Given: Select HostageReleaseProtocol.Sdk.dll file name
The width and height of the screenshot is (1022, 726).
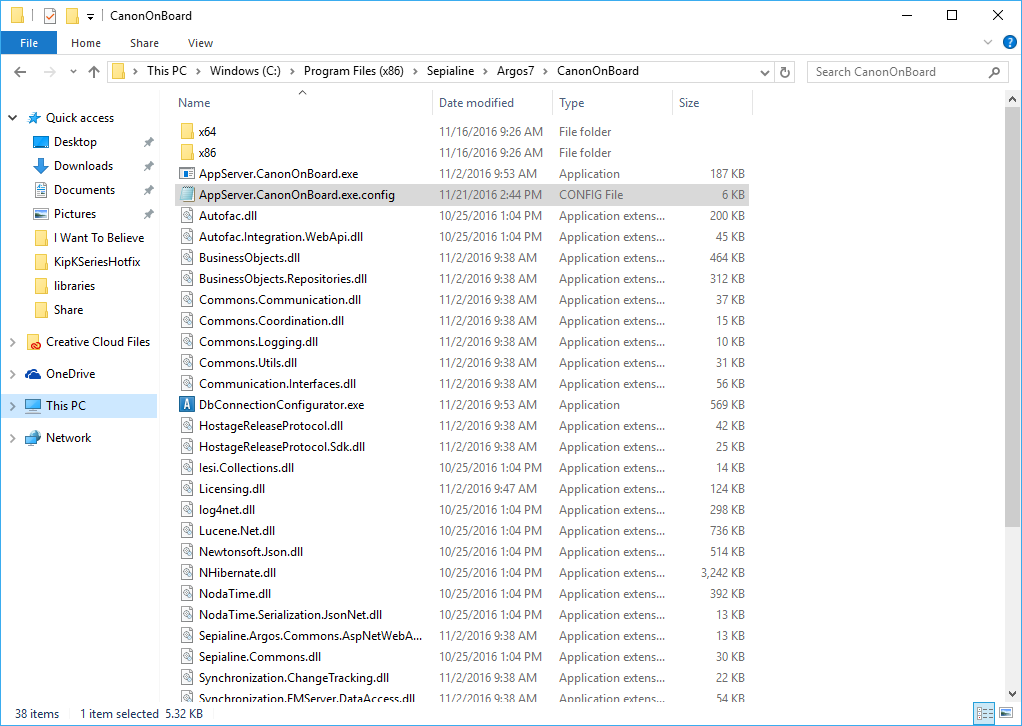Looking at the screenshot, I should click(282, 447).
